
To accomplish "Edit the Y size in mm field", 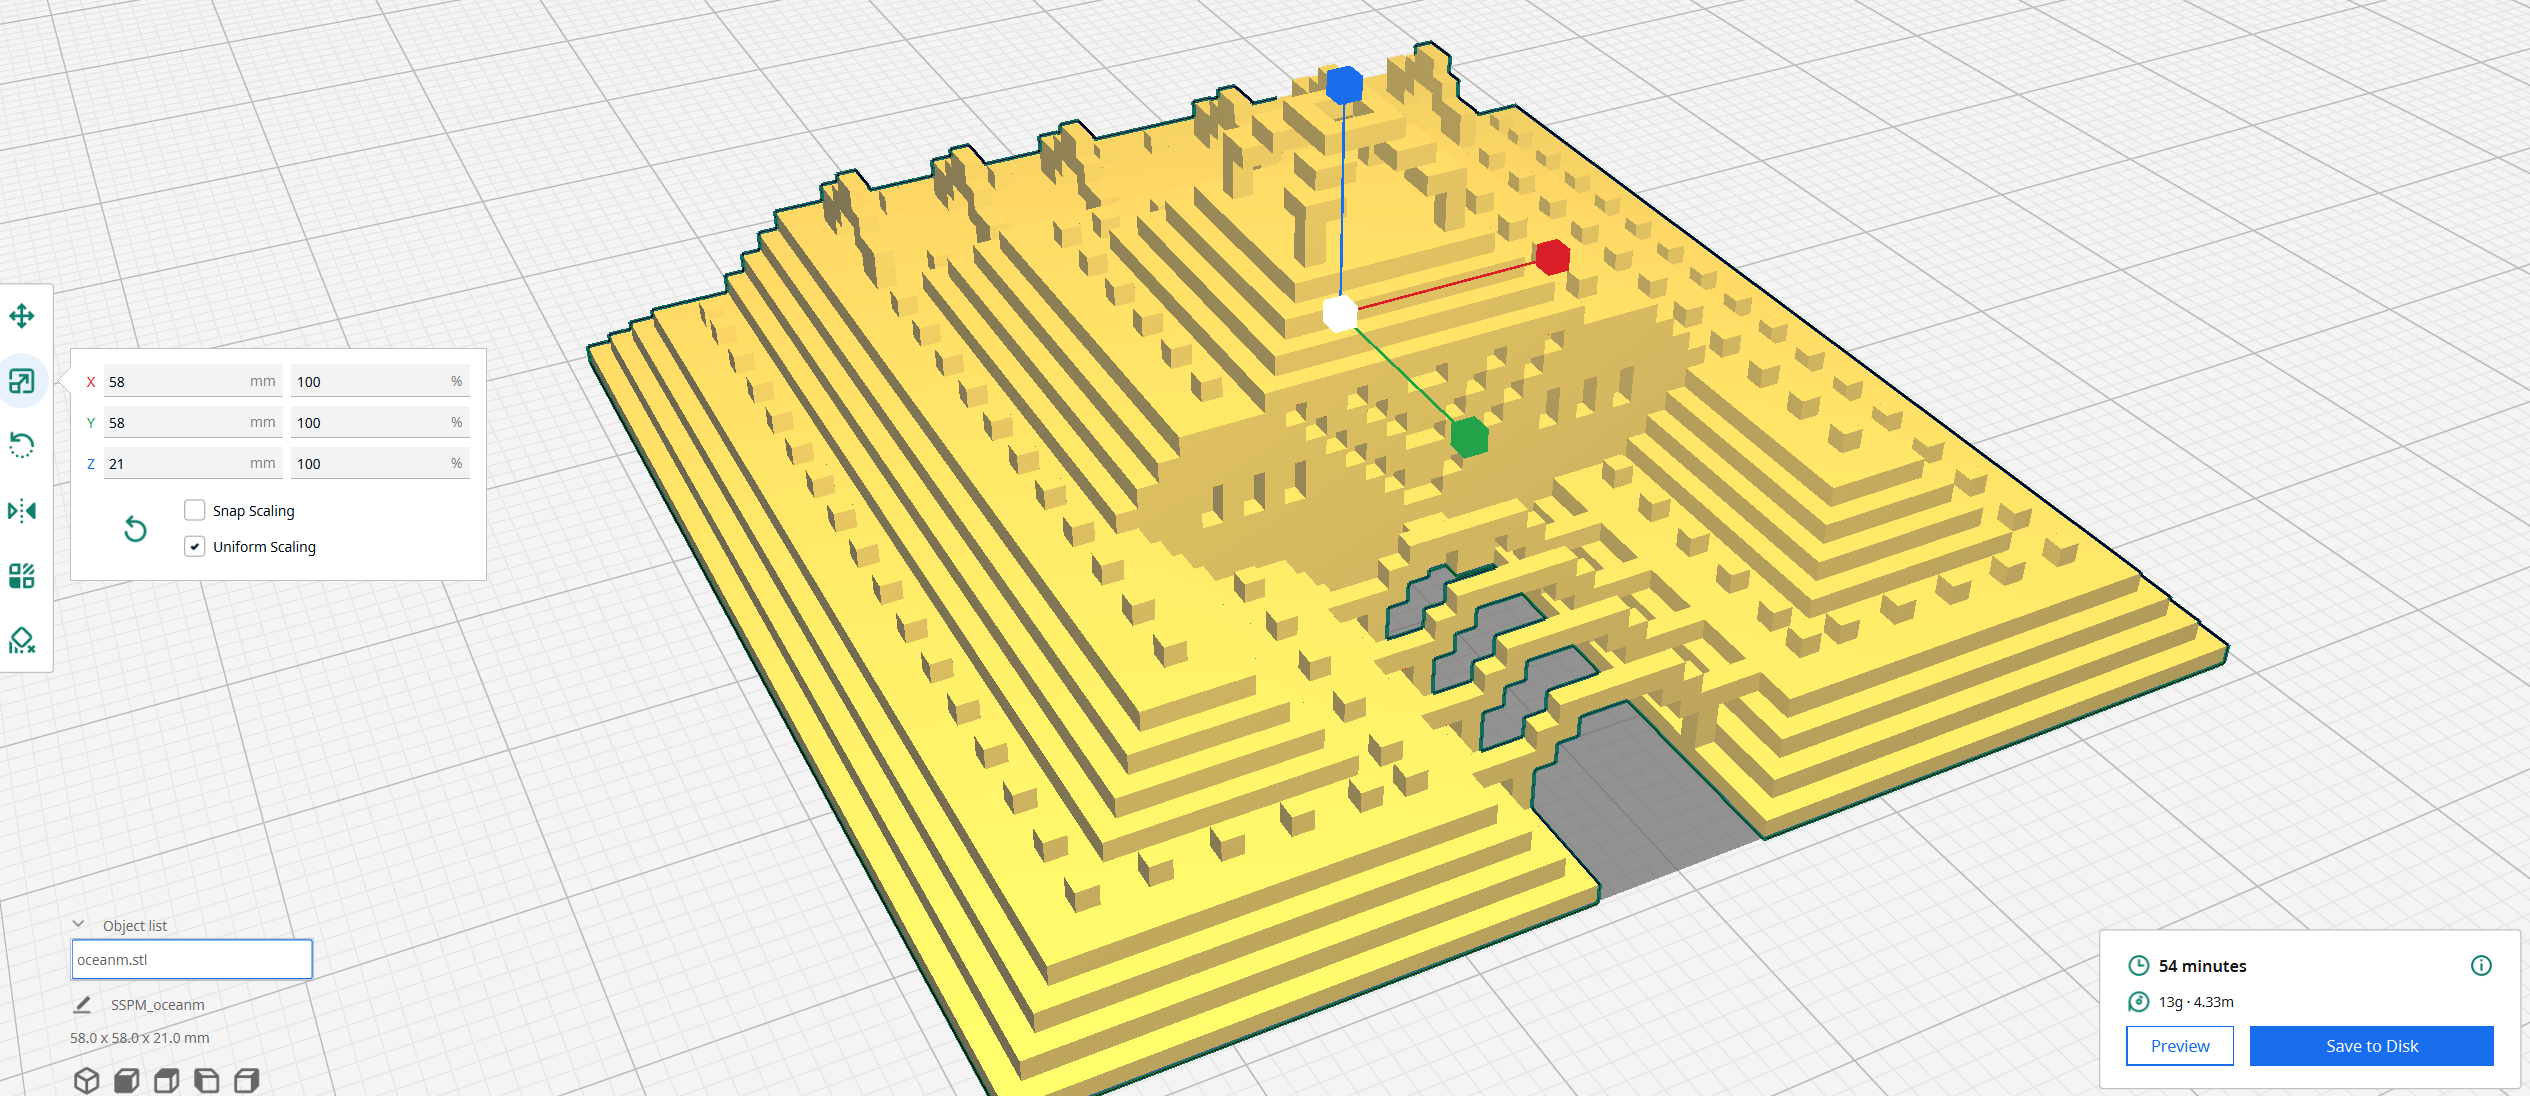I will pos(192,422).
